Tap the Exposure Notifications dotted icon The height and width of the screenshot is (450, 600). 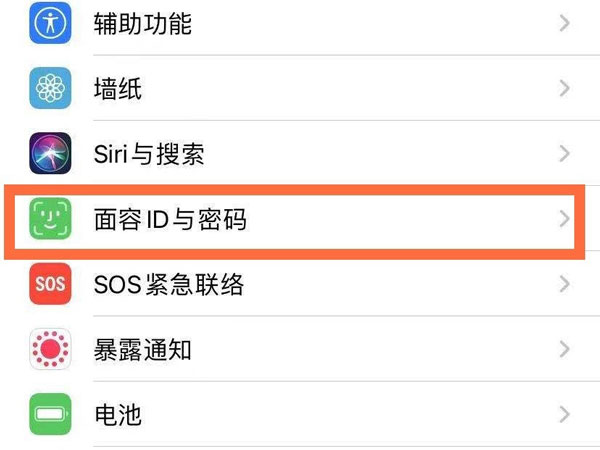[x=50, y=350]
